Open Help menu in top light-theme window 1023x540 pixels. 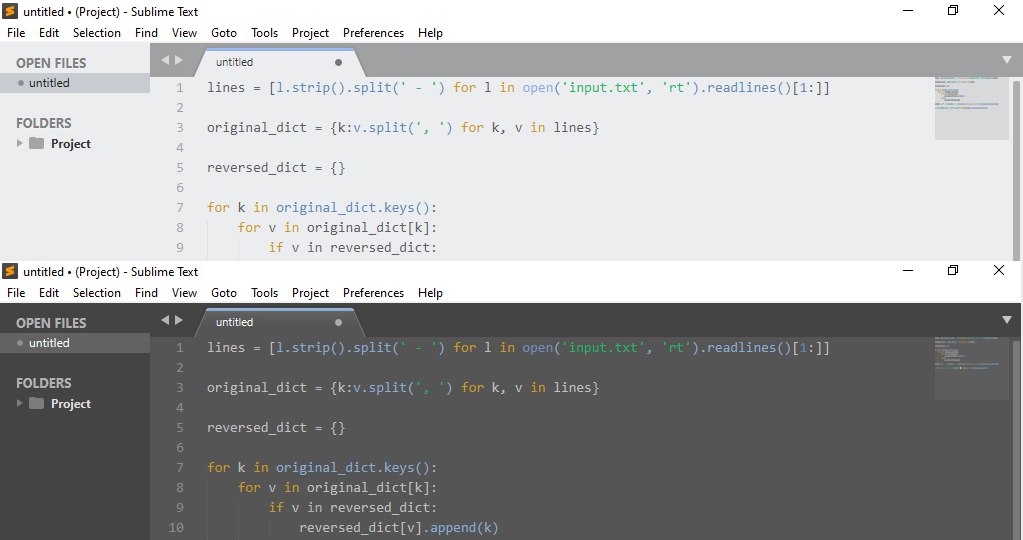point(430,33)
